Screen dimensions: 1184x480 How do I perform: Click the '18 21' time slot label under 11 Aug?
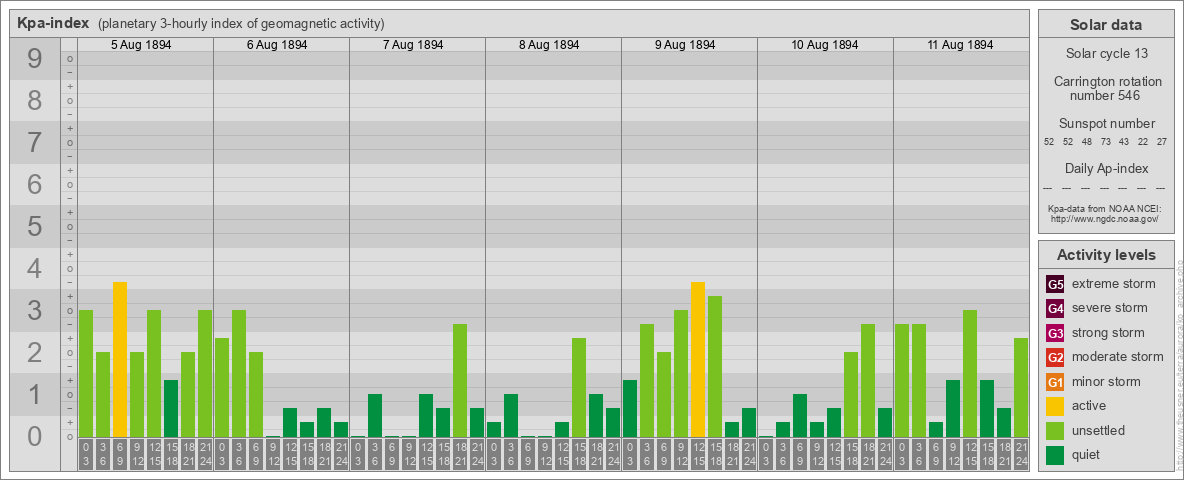pos(1004,454)
